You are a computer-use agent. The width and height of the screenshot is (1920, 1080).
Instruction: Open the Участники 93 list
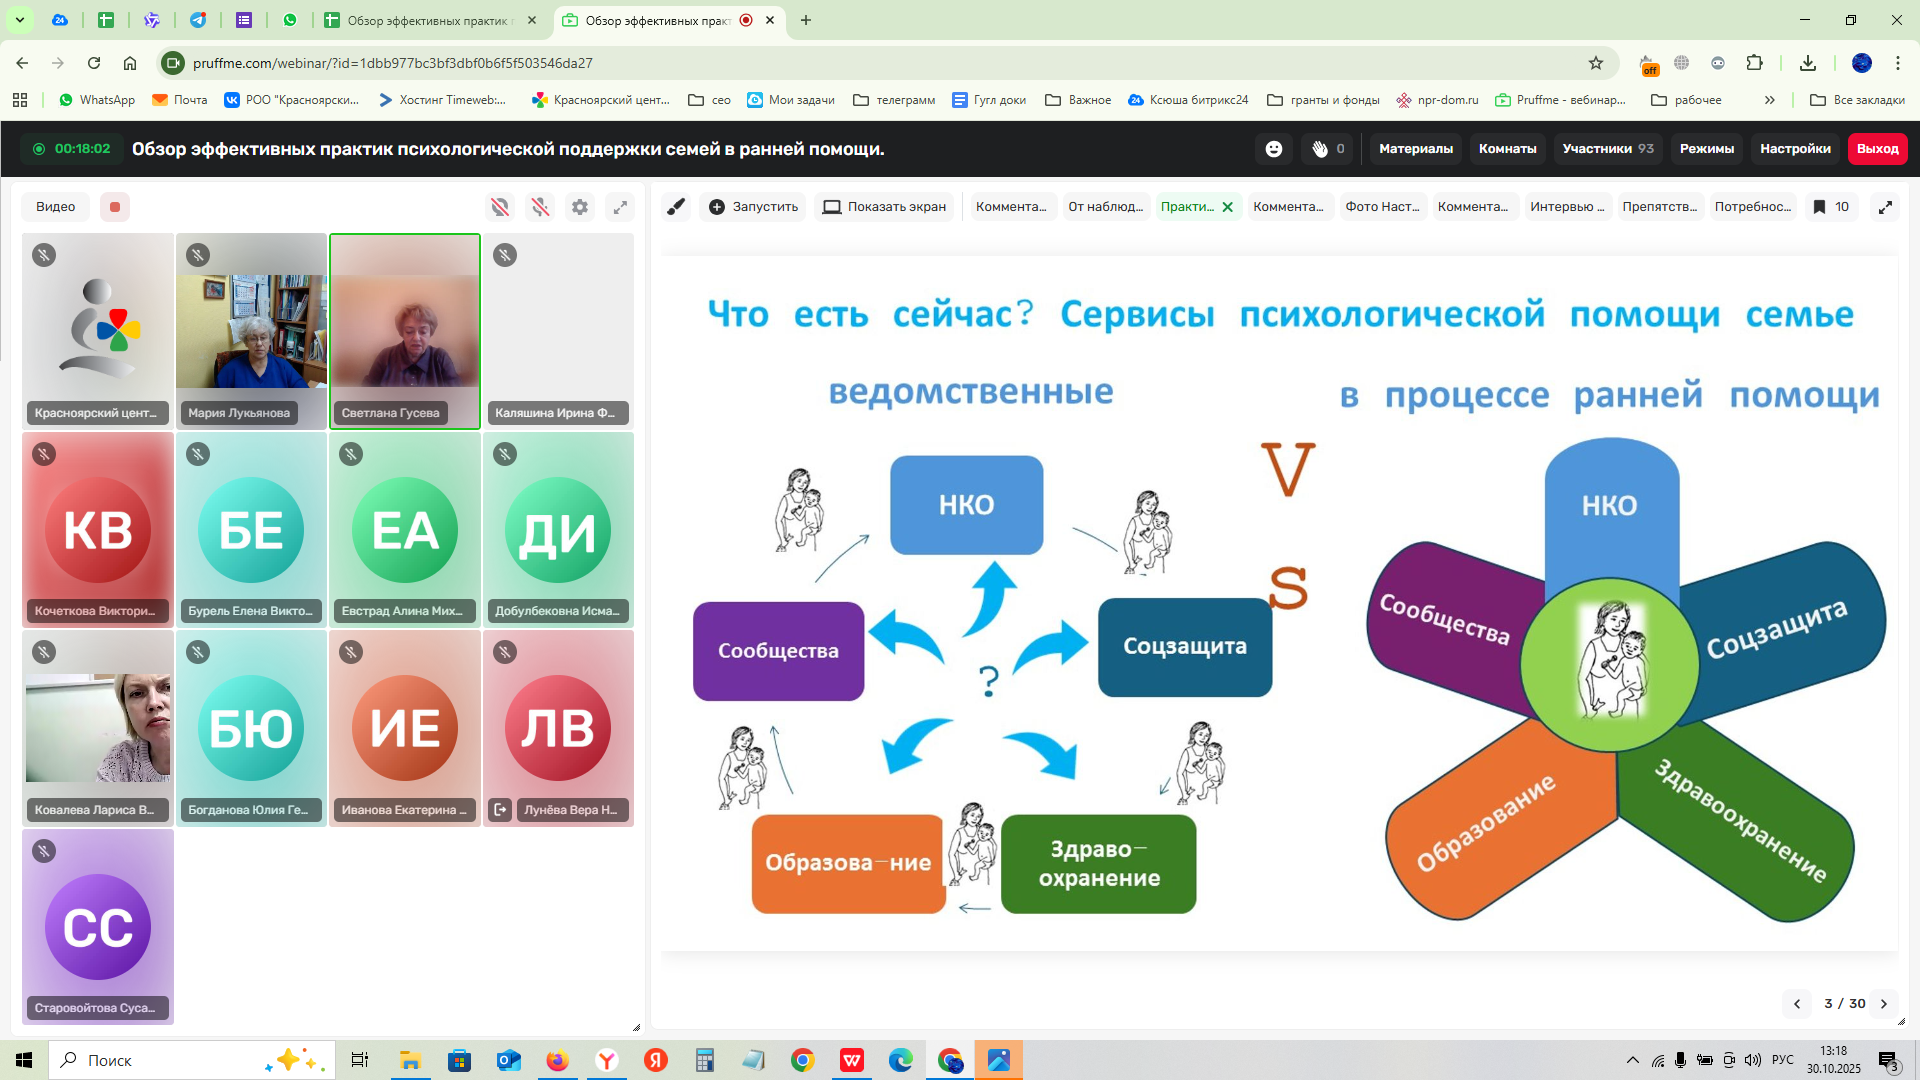1608,149
